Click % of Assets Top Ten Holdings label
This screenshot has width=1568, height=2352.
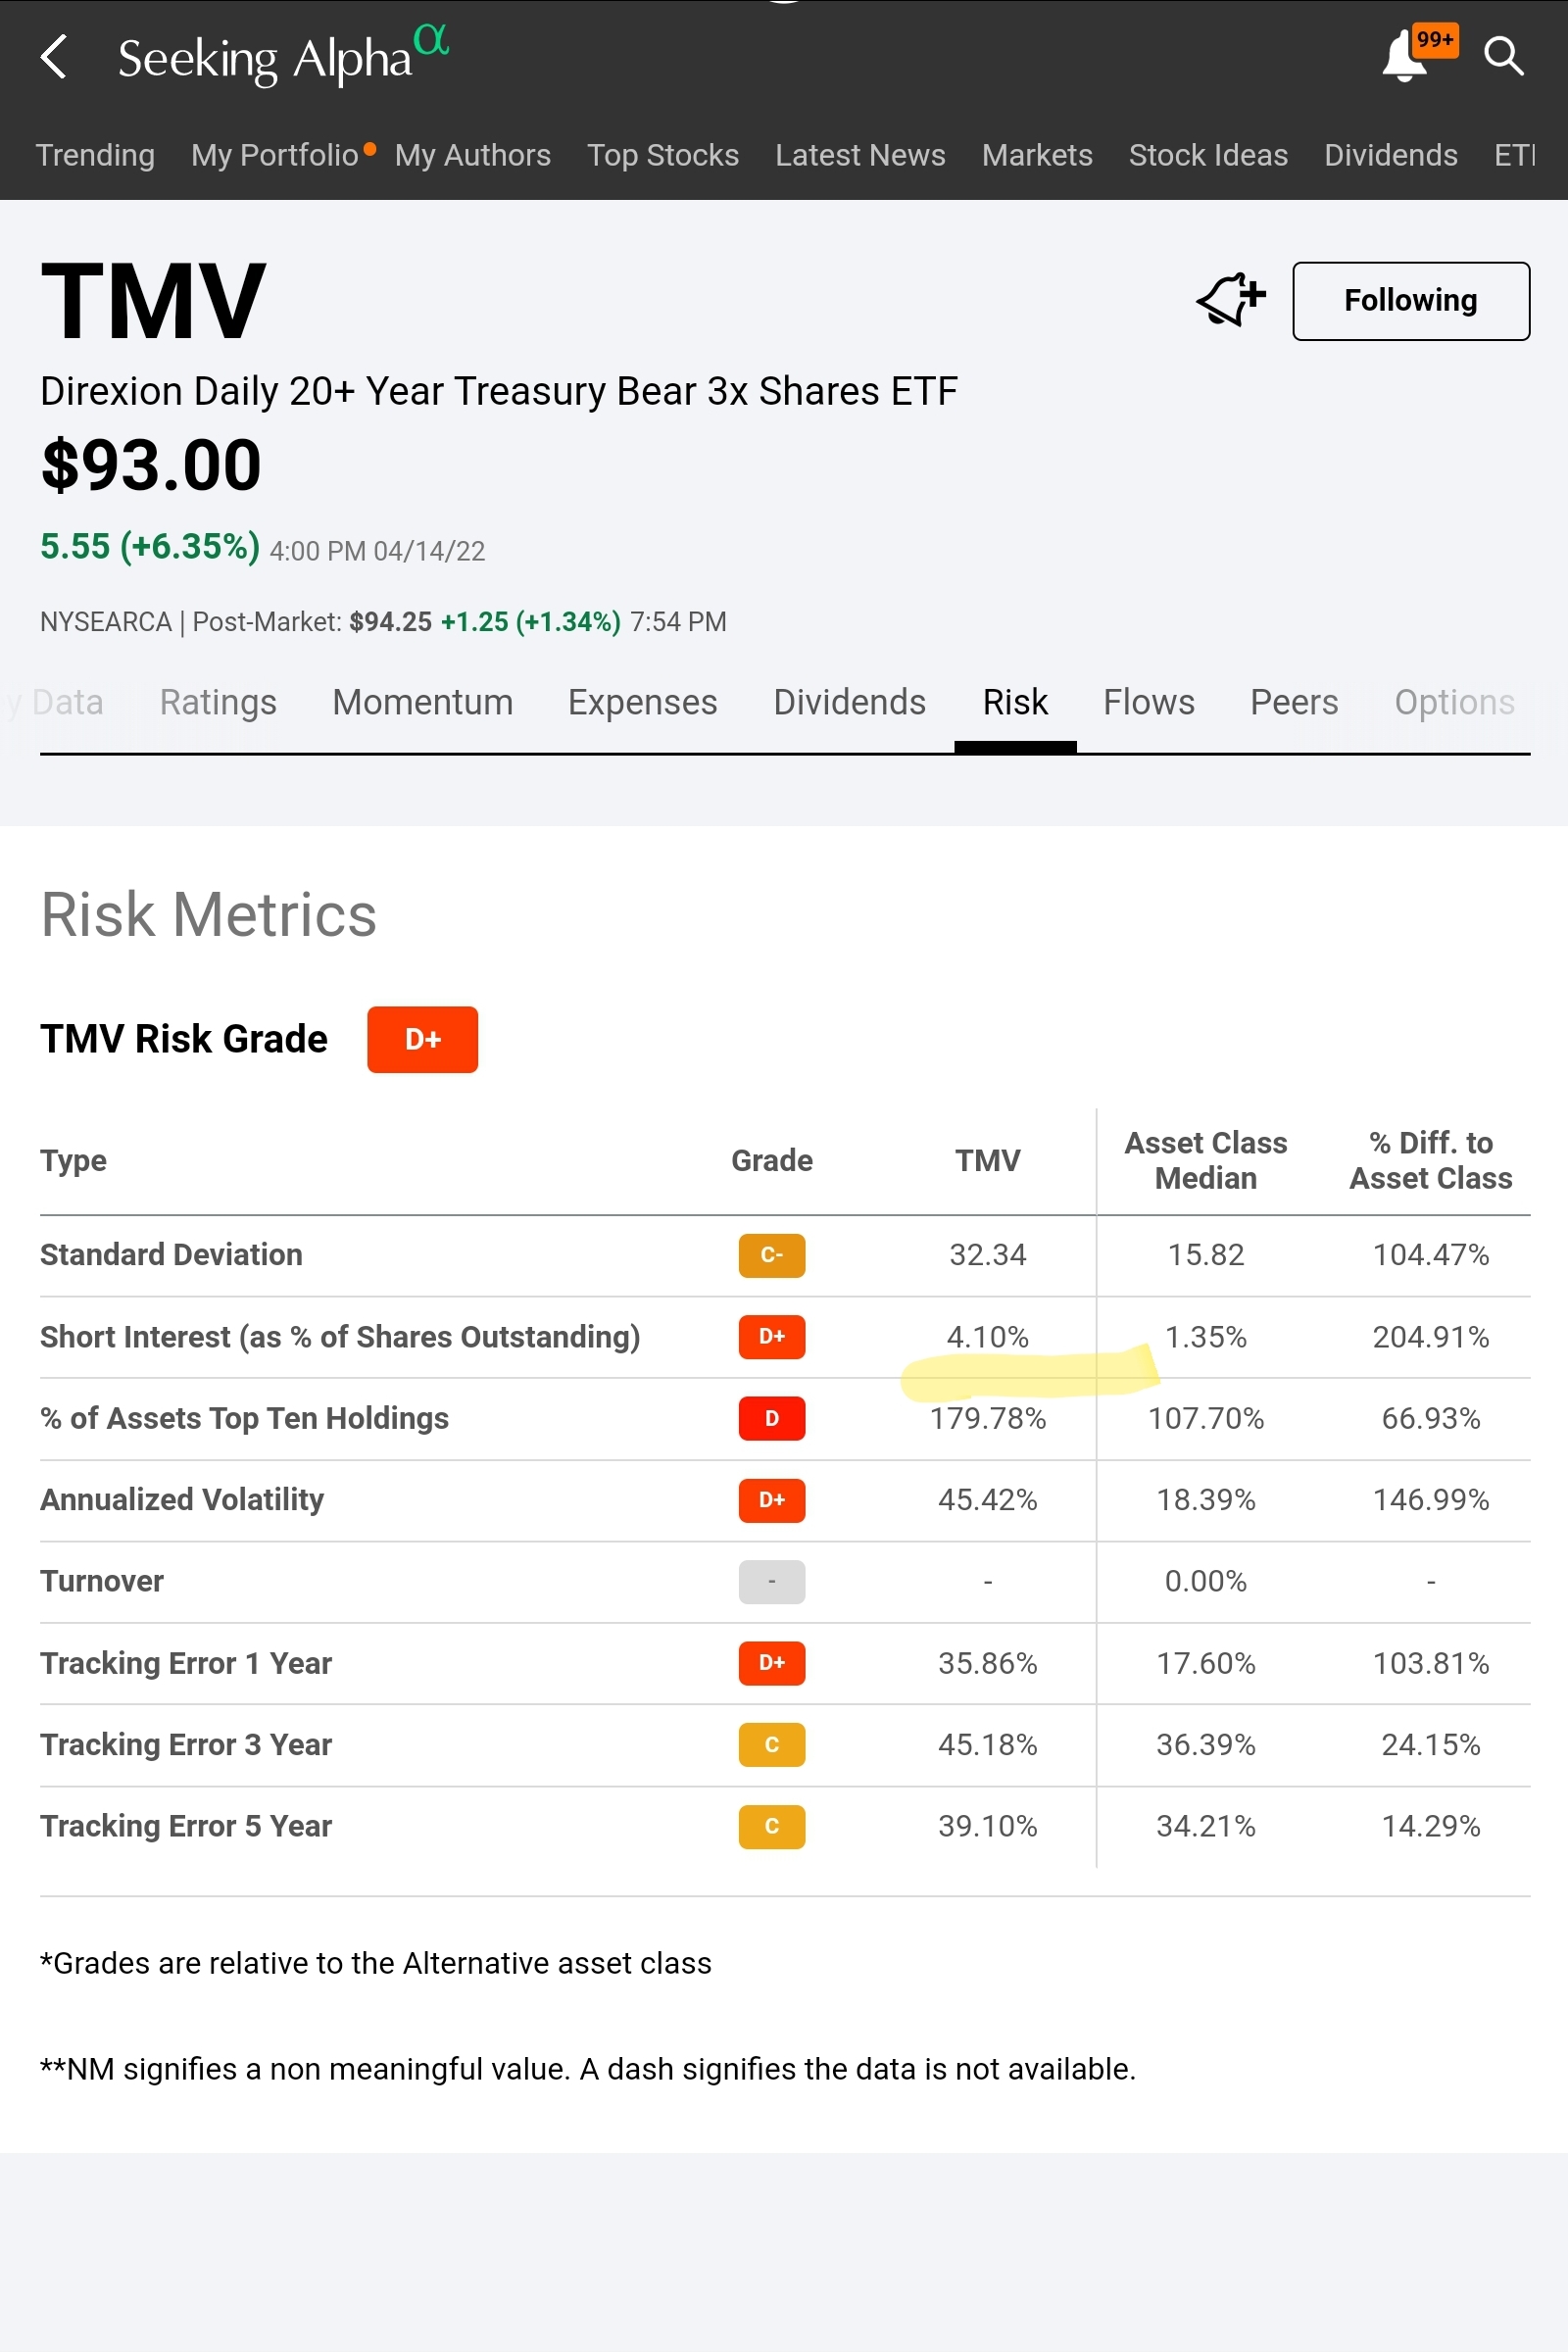[x=244, y=1418]
